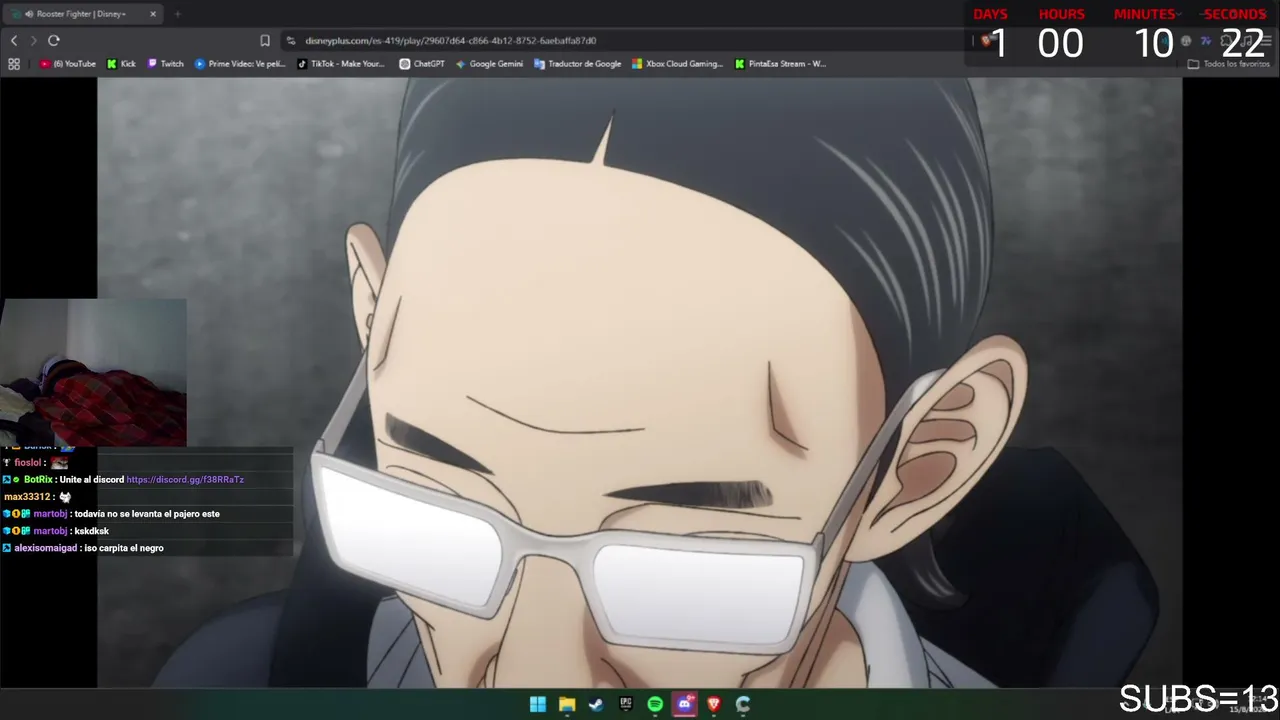Click the Disney+ video player
Viewport: 1280px width, 720px height.
coord(640,383)
